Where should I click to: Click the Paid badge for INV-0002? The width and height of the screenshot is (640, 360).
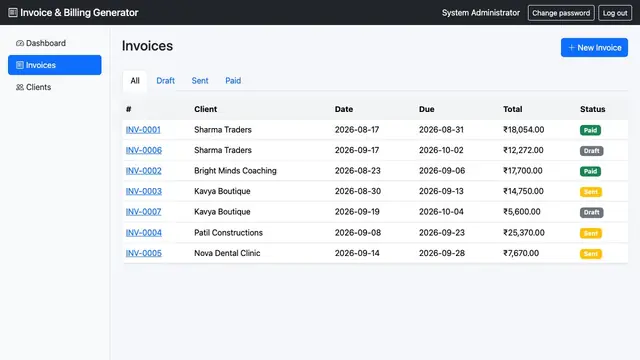pos(590,171)
